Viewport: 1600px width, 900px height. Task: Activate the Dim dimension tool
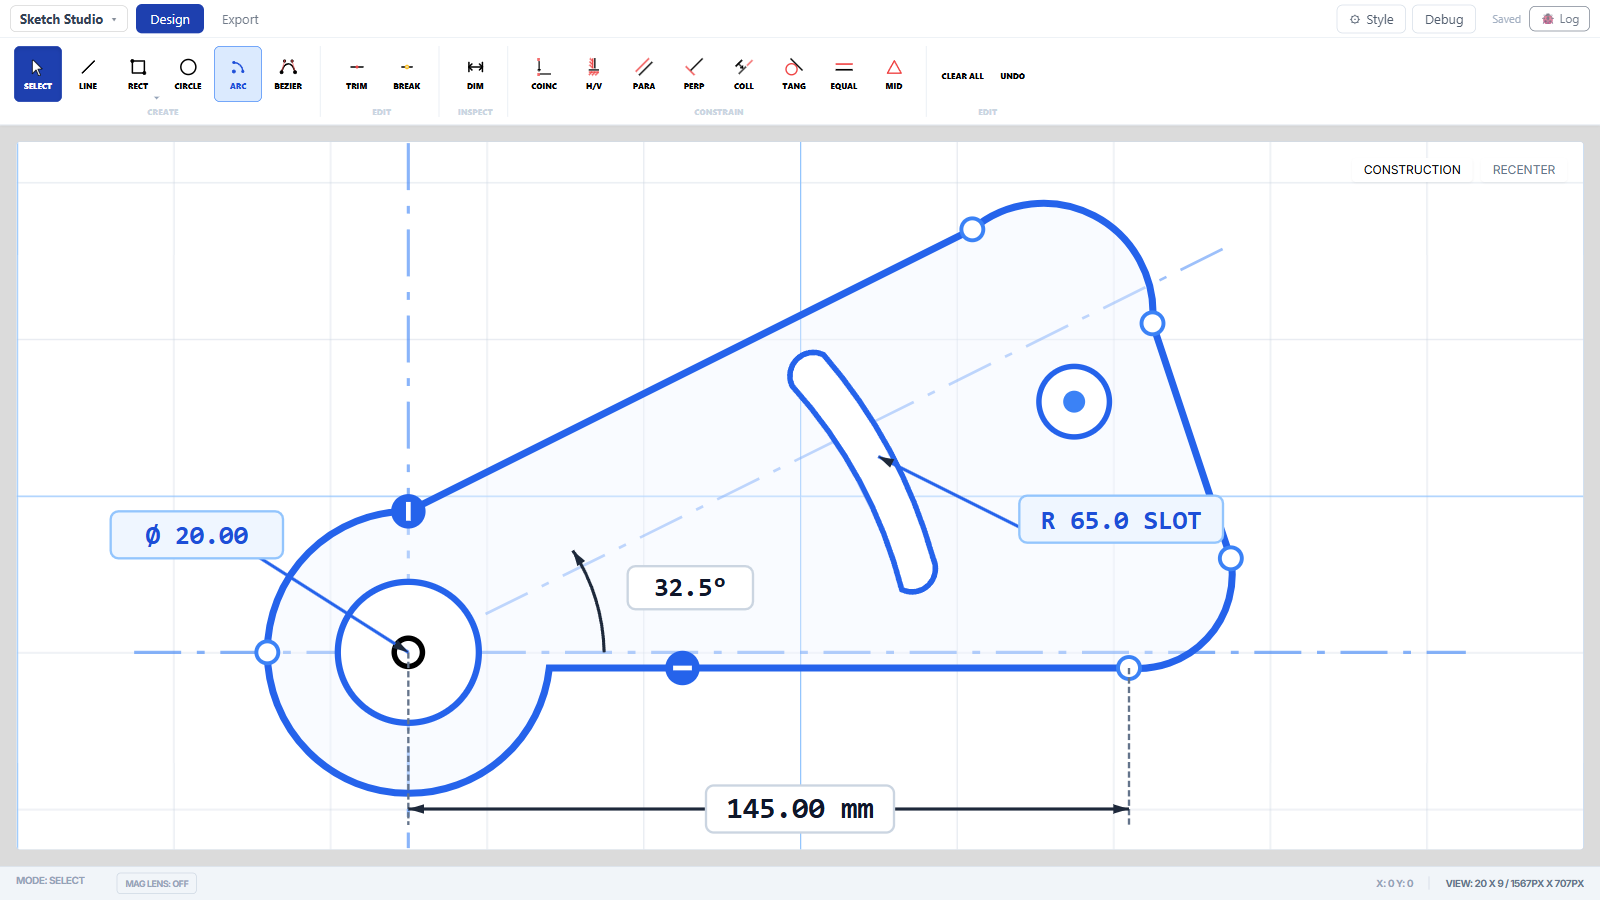click(x=475, y=74)
